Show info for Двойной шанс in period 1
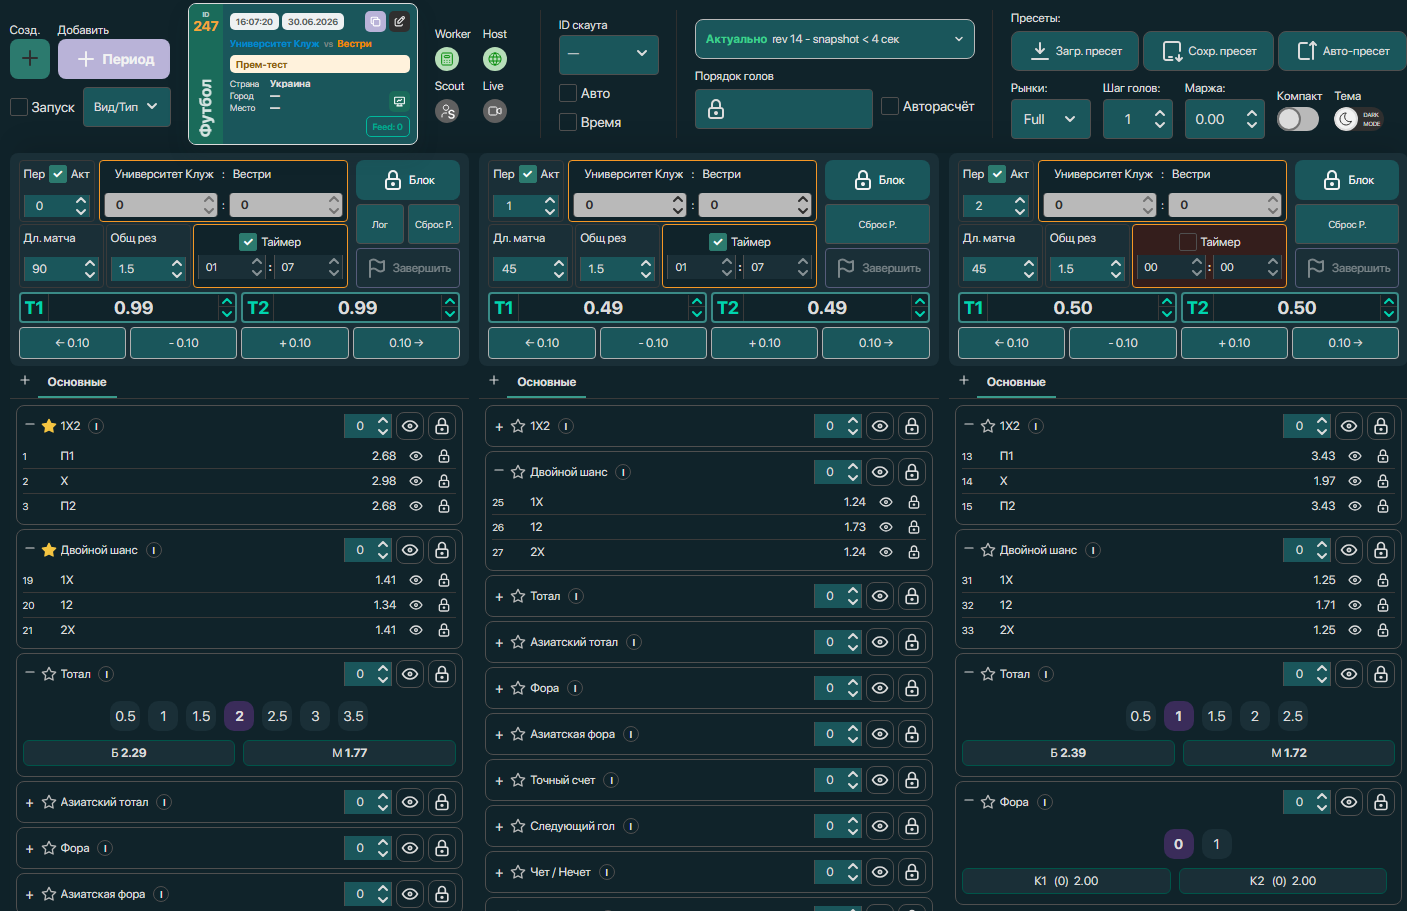Viewport: 1407px width, 911px height. click(623, 472)
